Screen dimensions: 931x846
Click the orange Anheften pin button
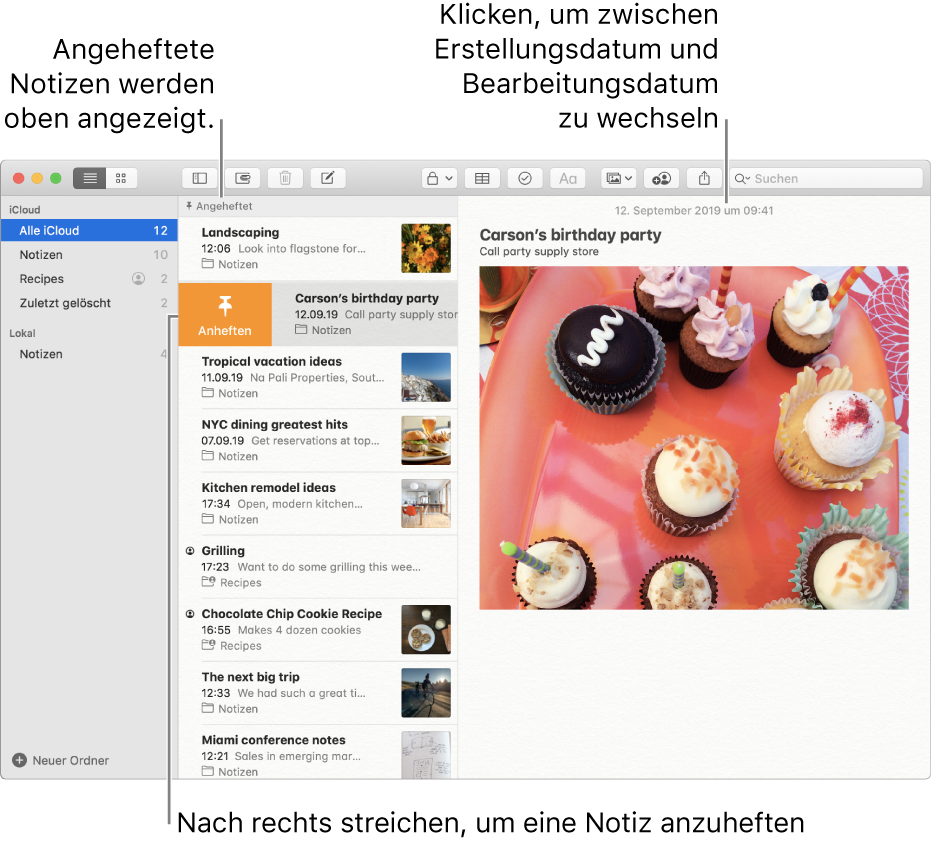224,314
